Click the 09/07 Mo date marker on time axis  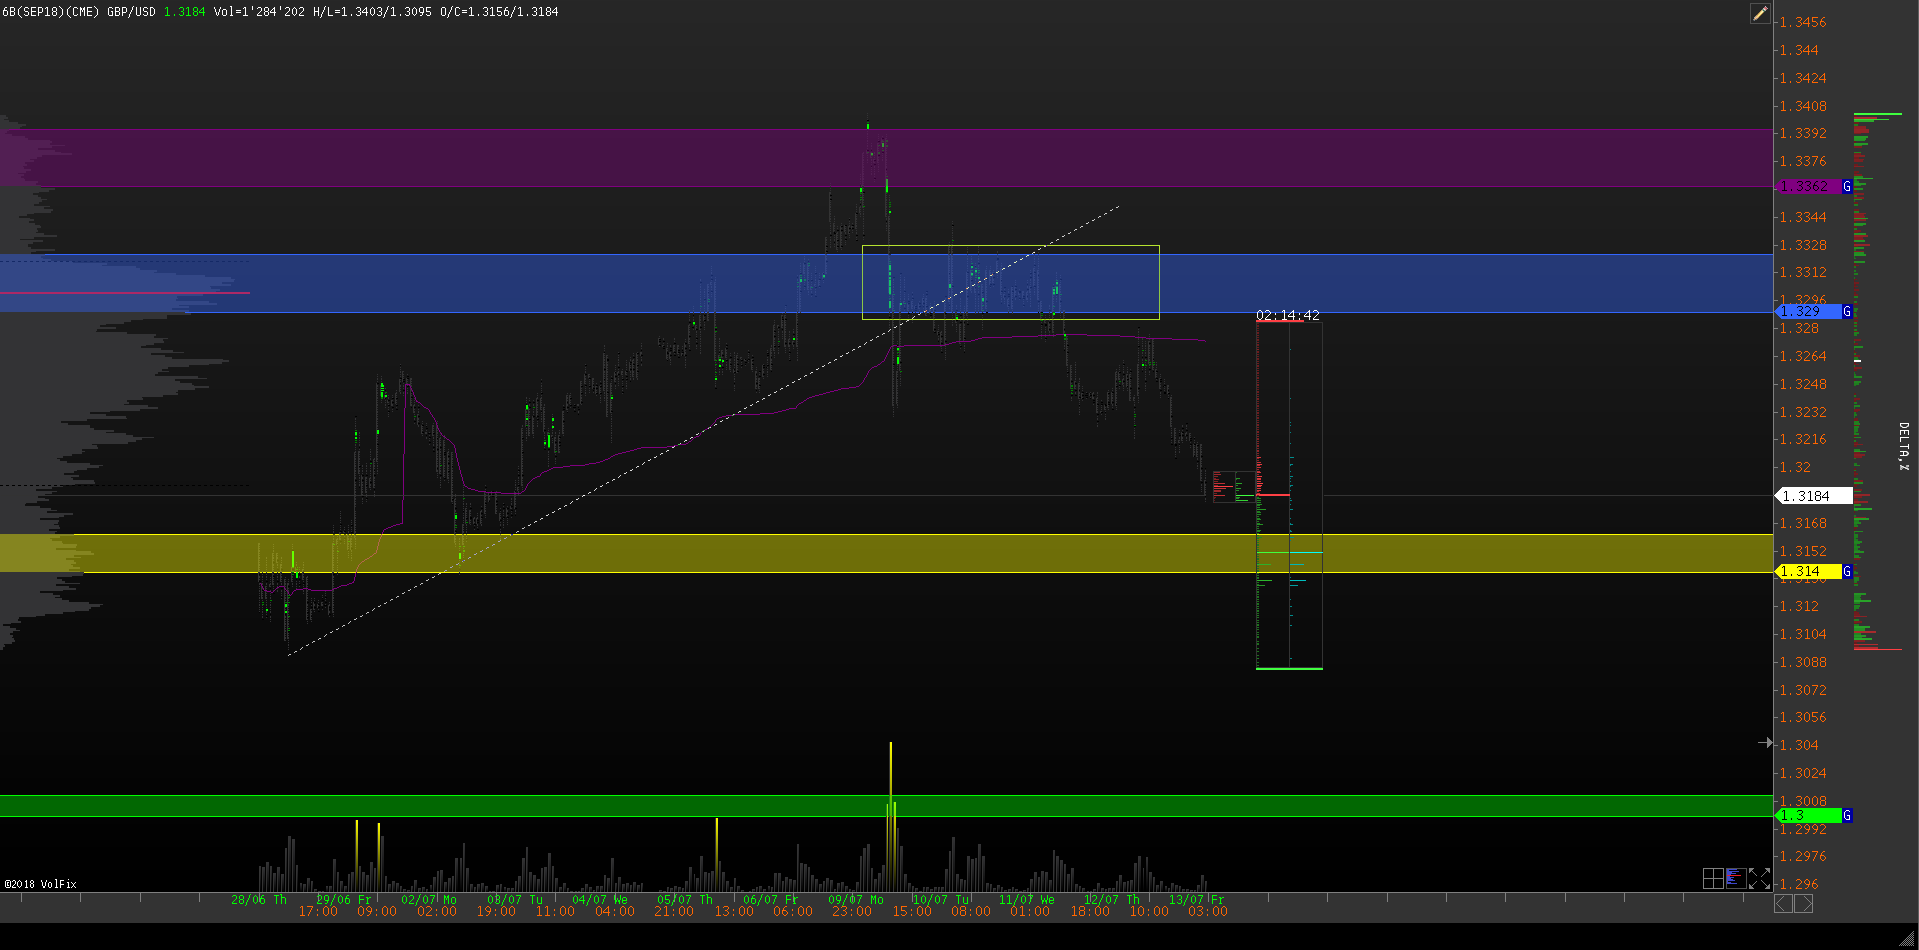pos(855,900)
